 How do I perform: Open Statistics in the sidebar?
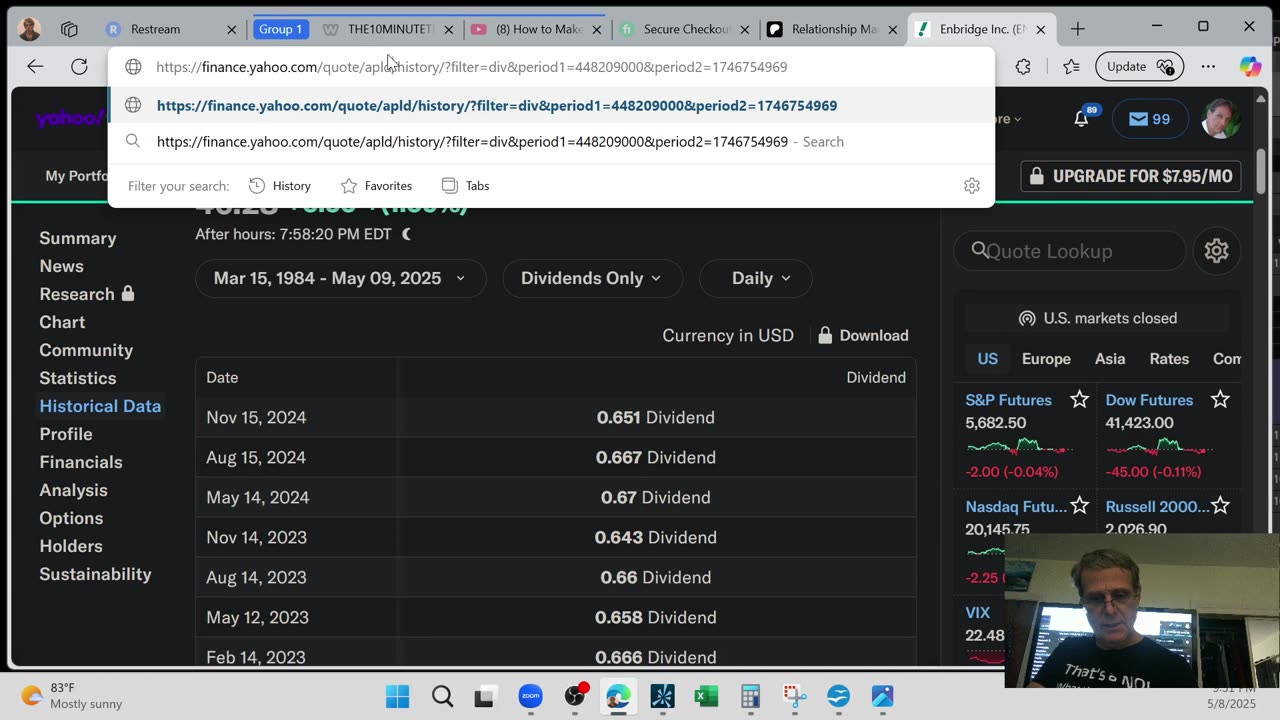click(x=78, y=378)
